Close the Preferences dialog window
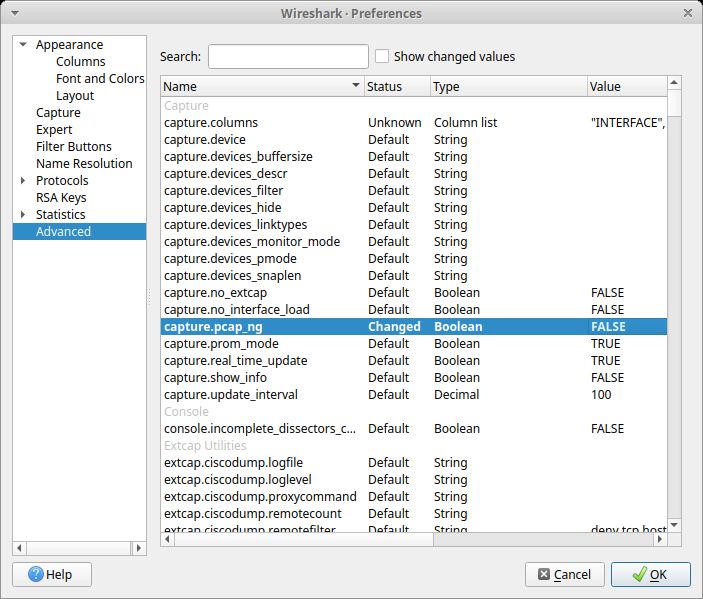 click(688, 13)
